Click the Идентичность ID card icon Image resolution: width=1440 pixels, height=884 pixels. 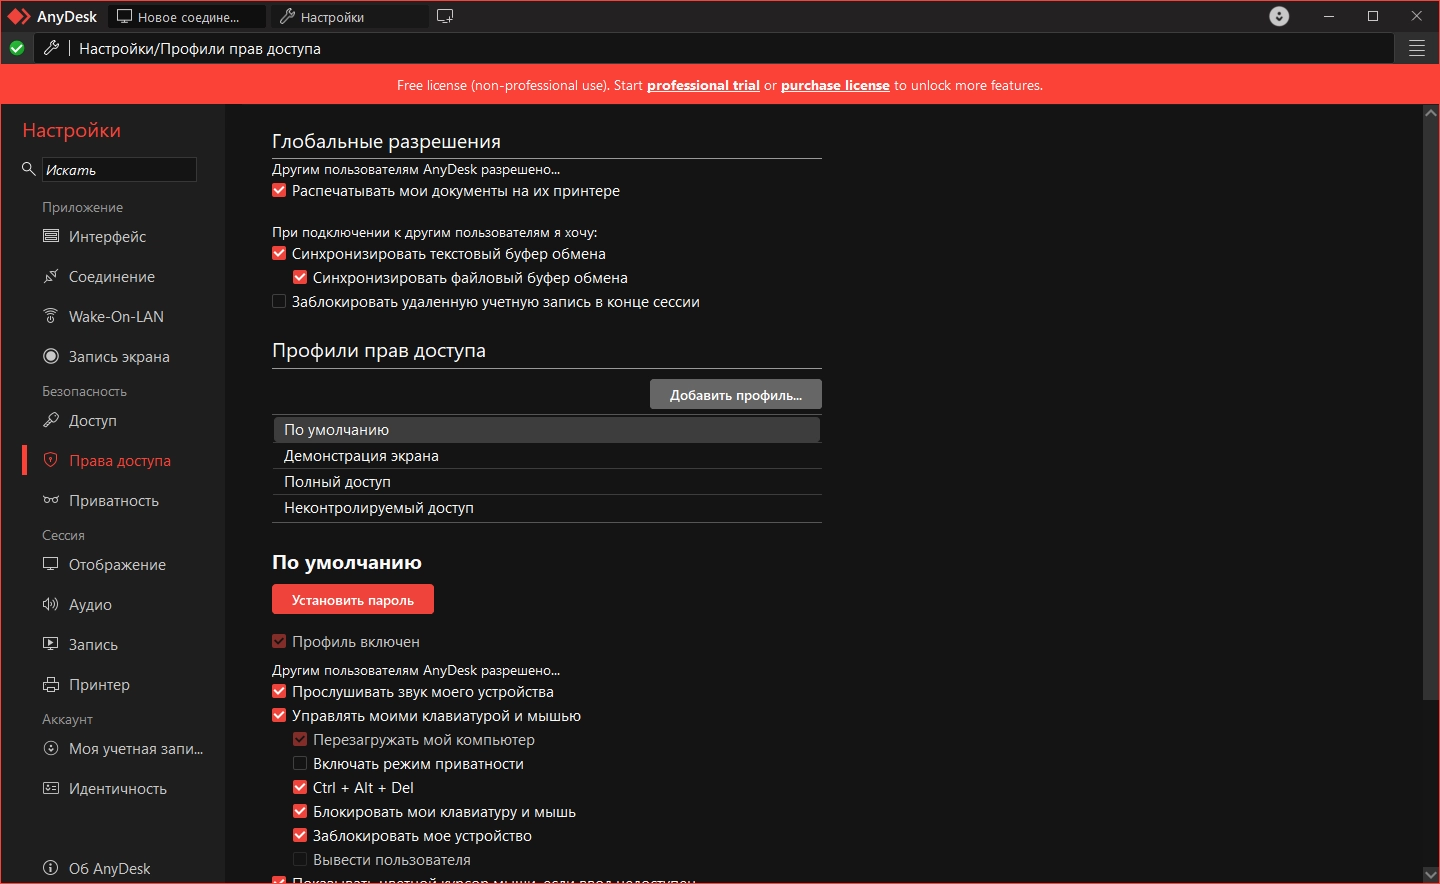tap(51, 788)
